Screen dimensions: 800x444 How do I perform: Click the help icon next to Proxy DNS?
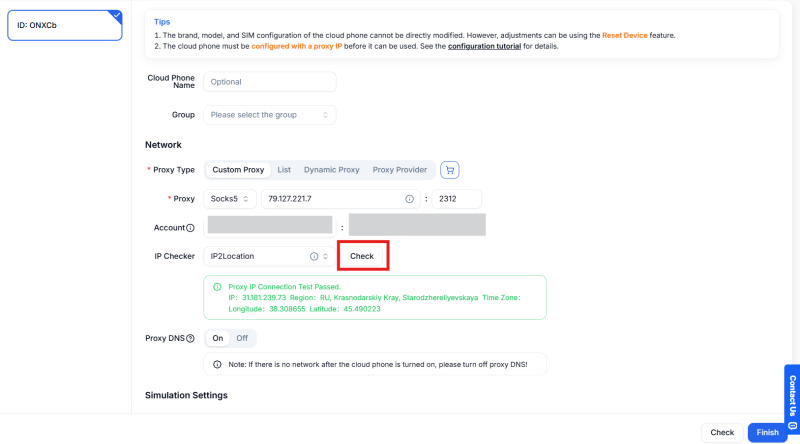[x=190, y=338]
